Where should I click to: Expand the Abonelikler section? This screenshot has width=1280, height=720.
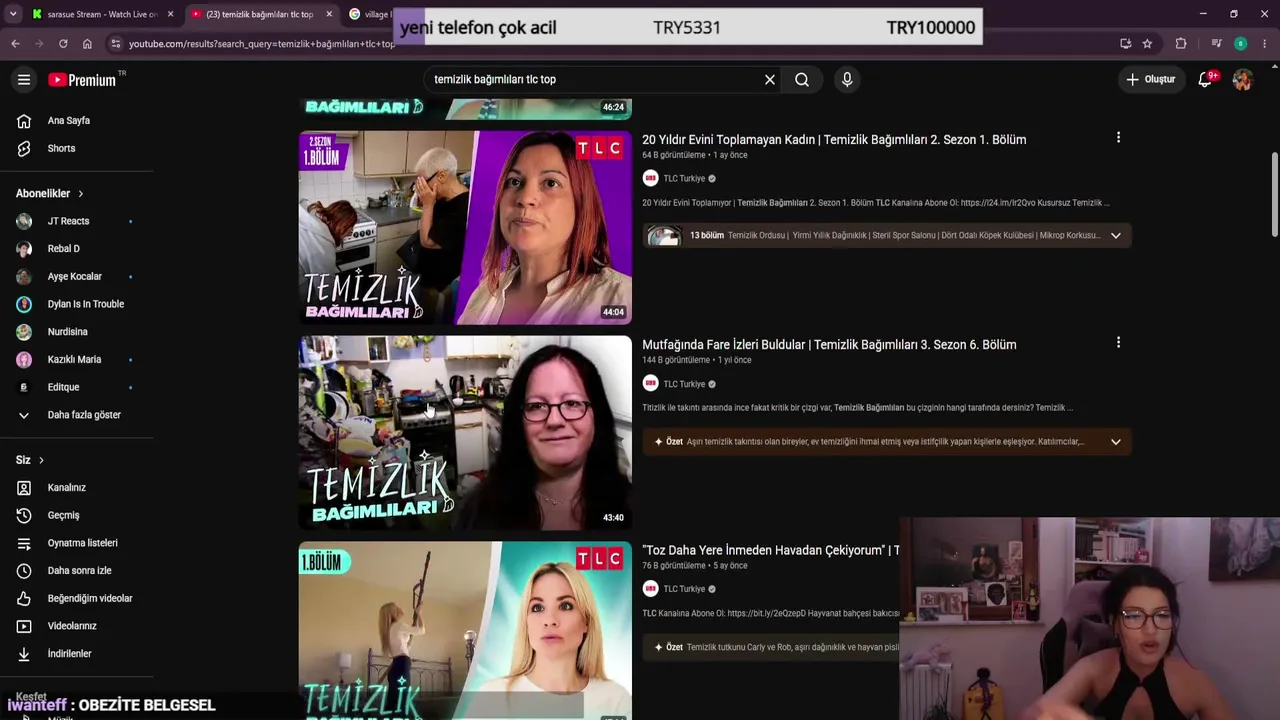(x=50, y=194)
